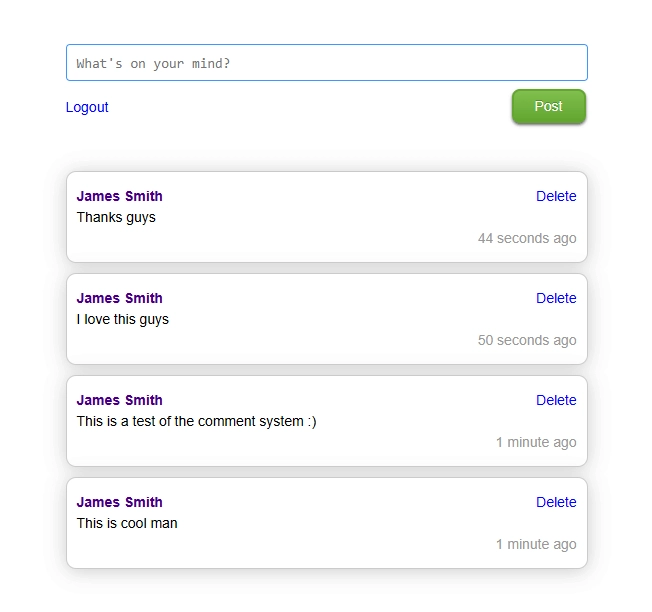Image resolution: width=652 pixels, height=612 pixels.
Task: Select the "I love this guys" comment text
Action: point(123,319)
